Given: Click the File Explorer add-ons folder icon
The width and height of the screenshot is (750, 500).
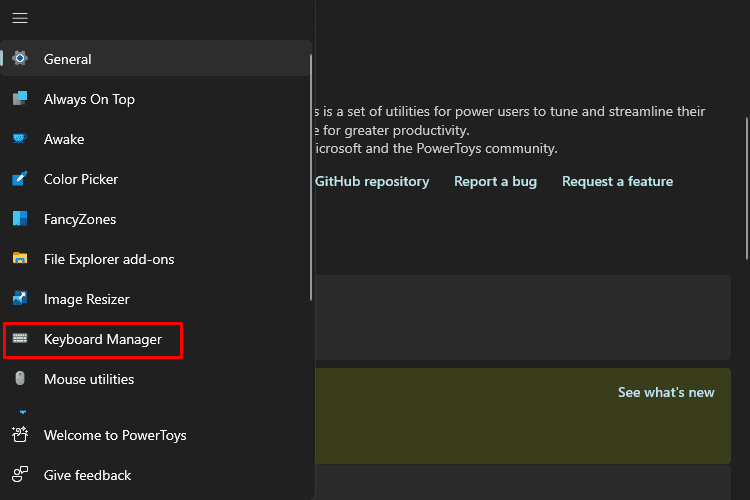Looking at the screenshot, I should click(20, 258).
